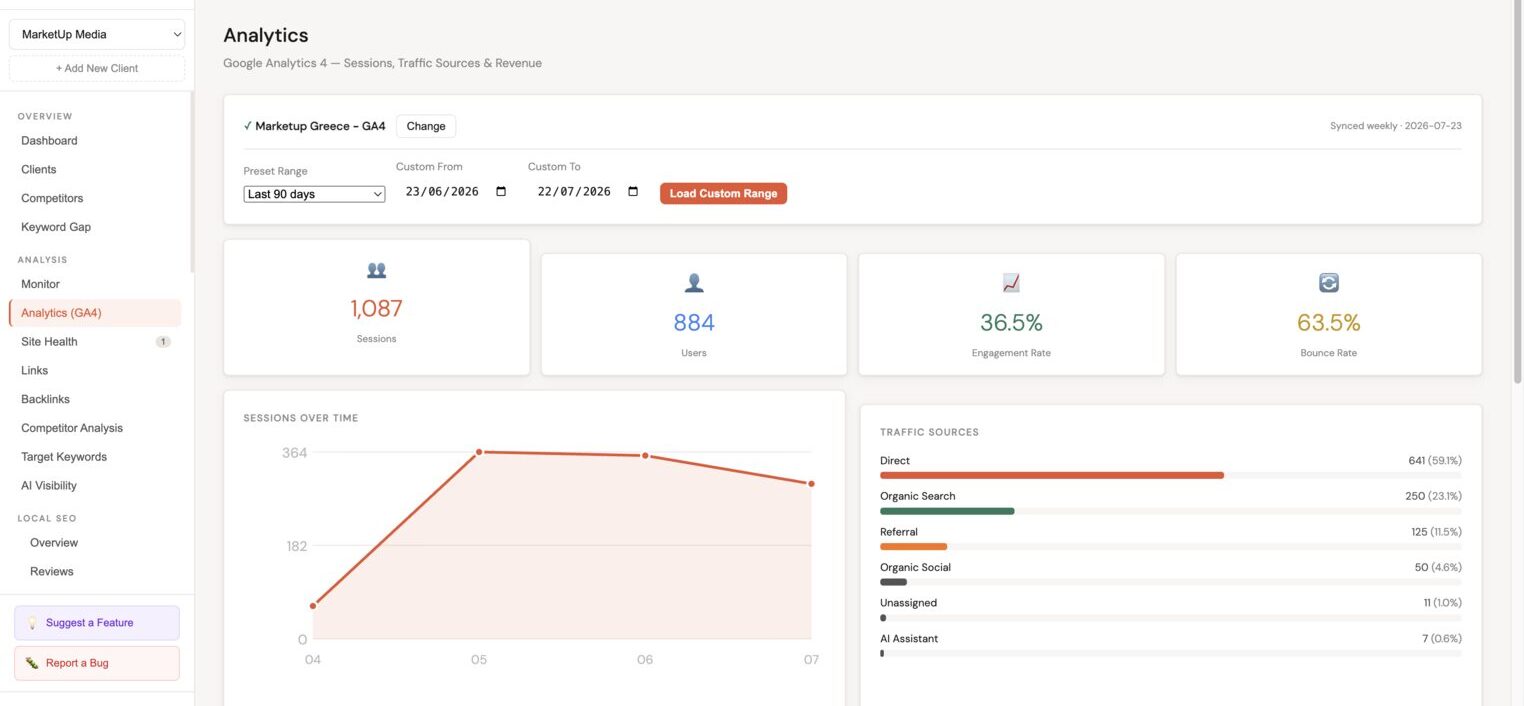
Task: Click the Users card person icon
Action: 694,284
